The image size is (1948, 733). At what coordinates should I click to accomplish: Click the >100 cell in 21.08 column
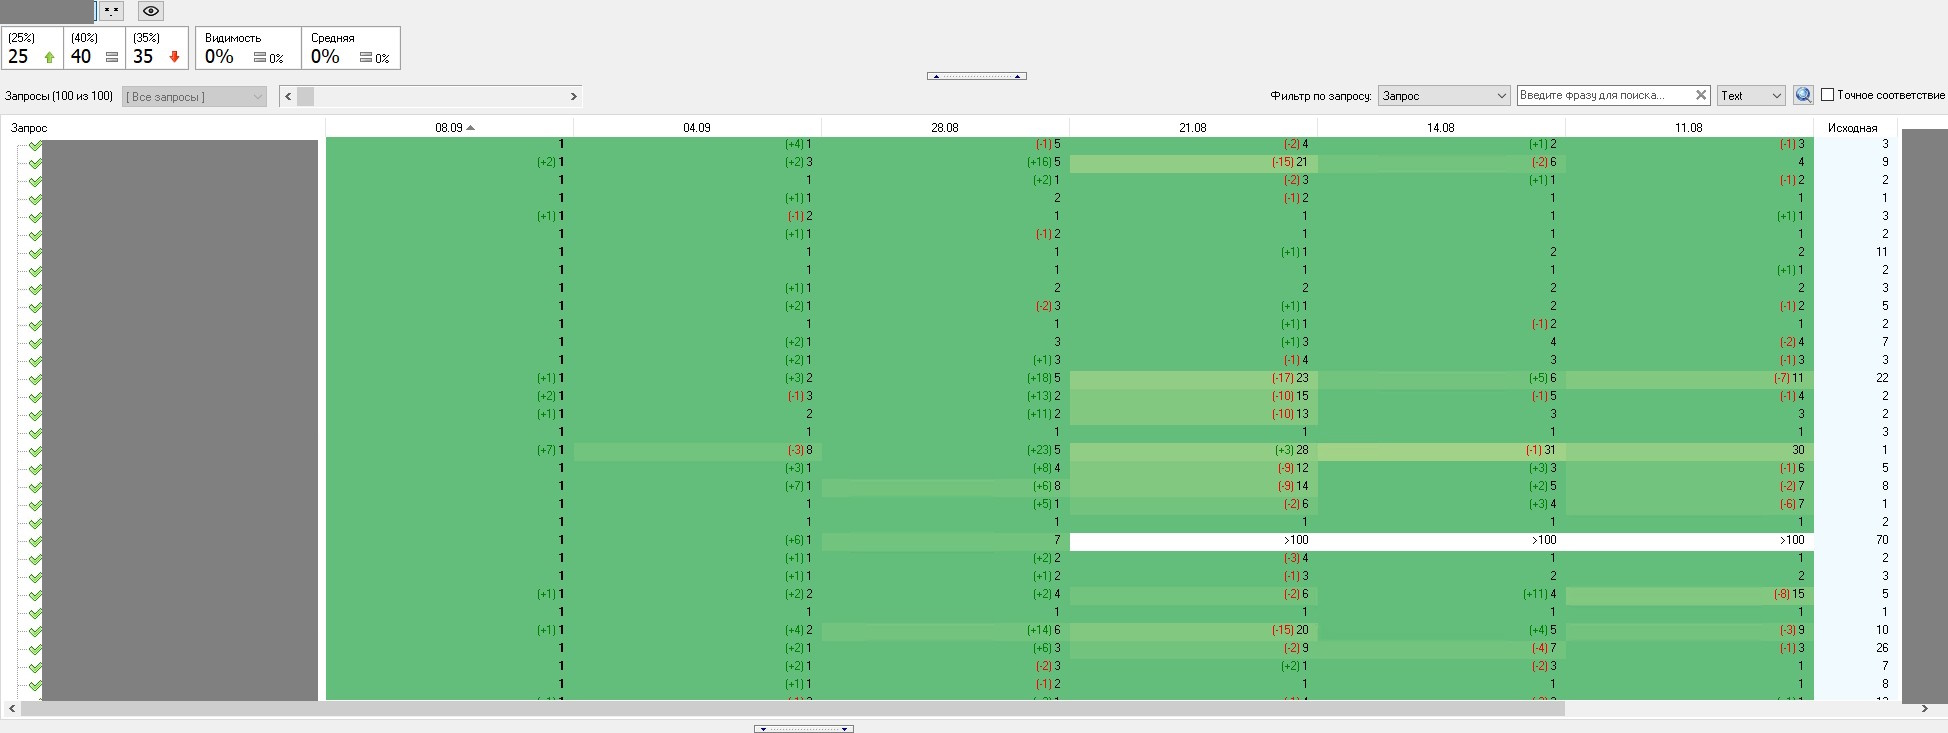[x=1193, y=541]
